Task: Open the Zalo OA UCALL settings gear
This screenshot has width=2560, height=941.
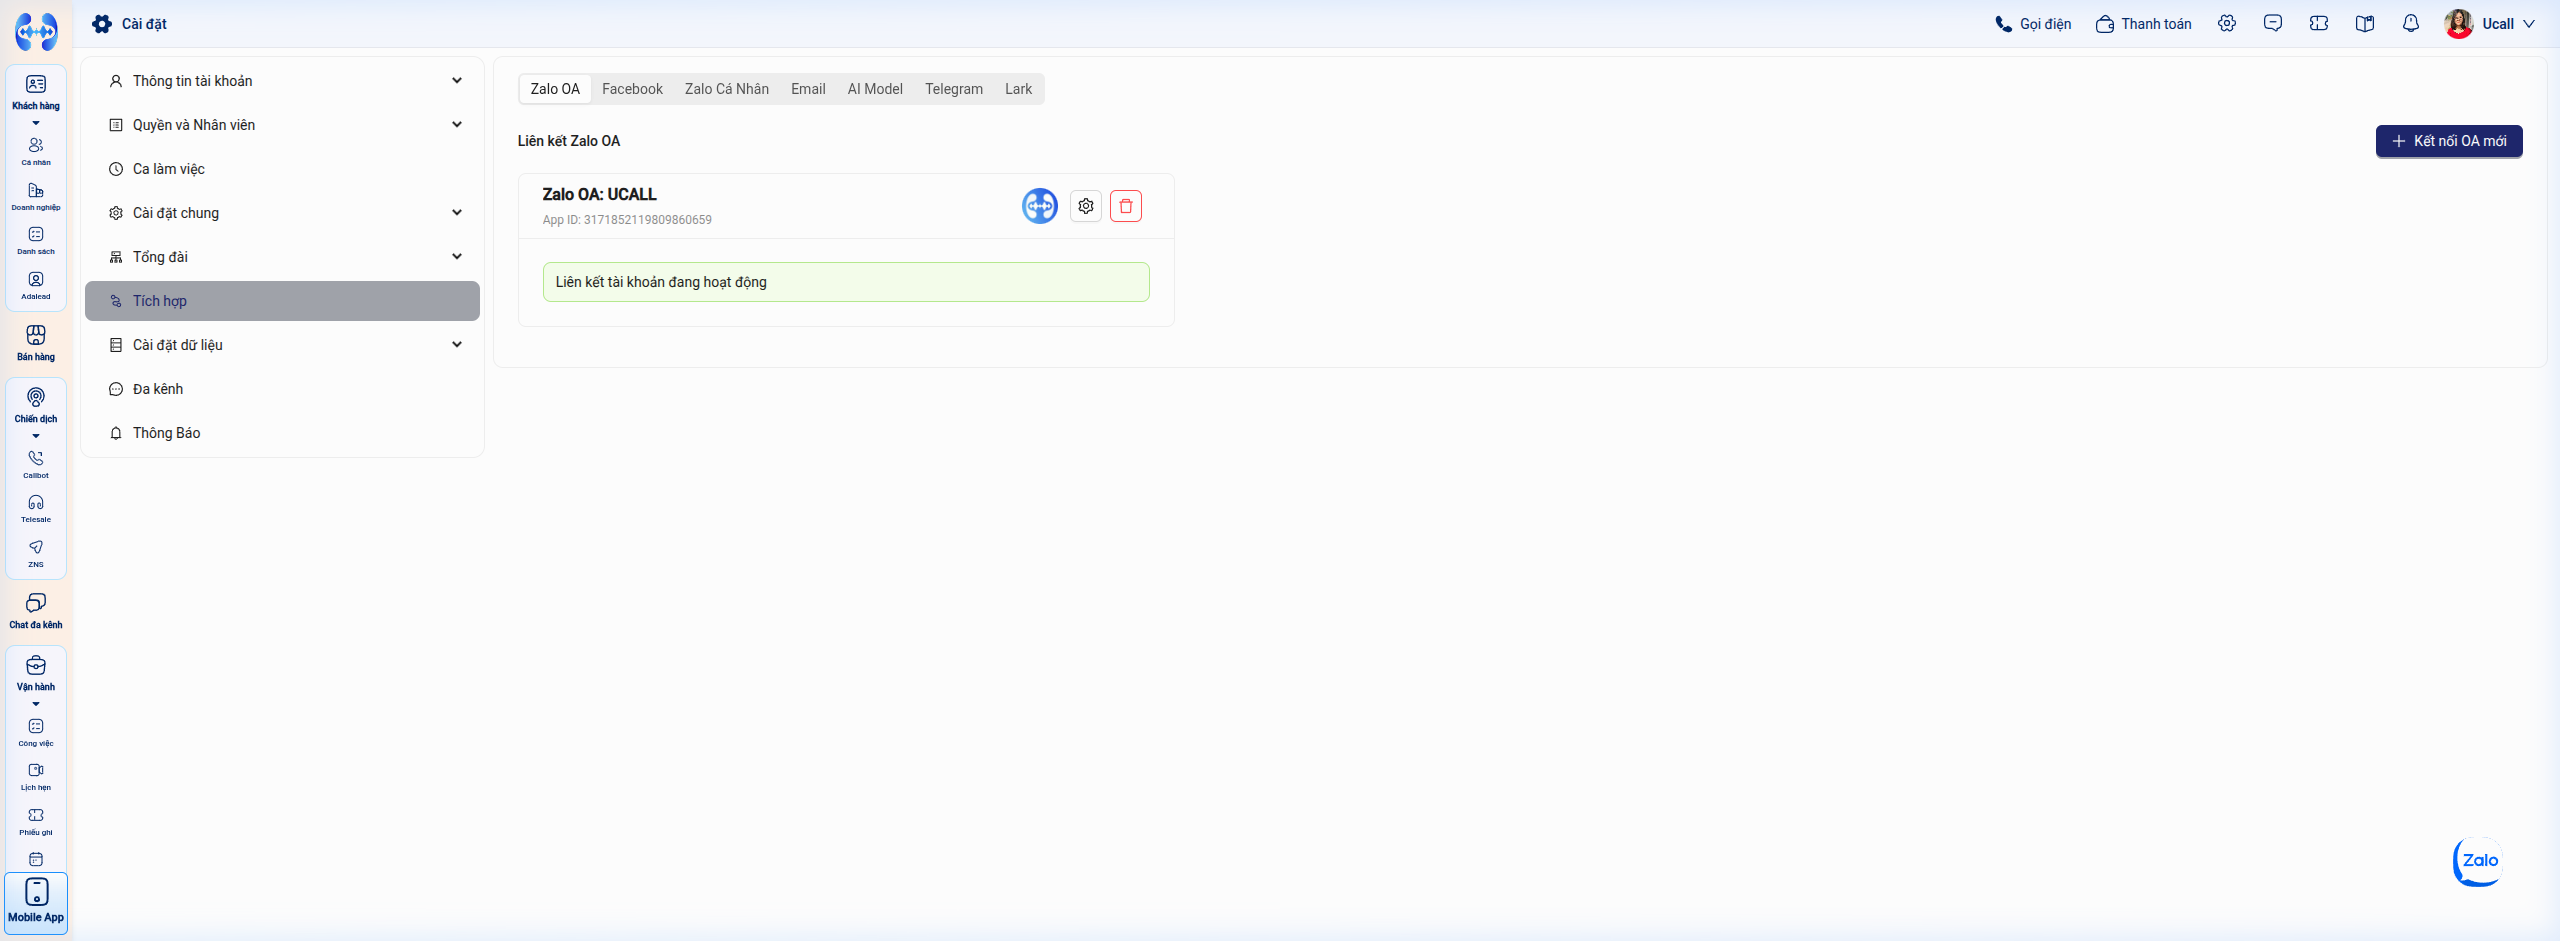Action: [1086, 206]
